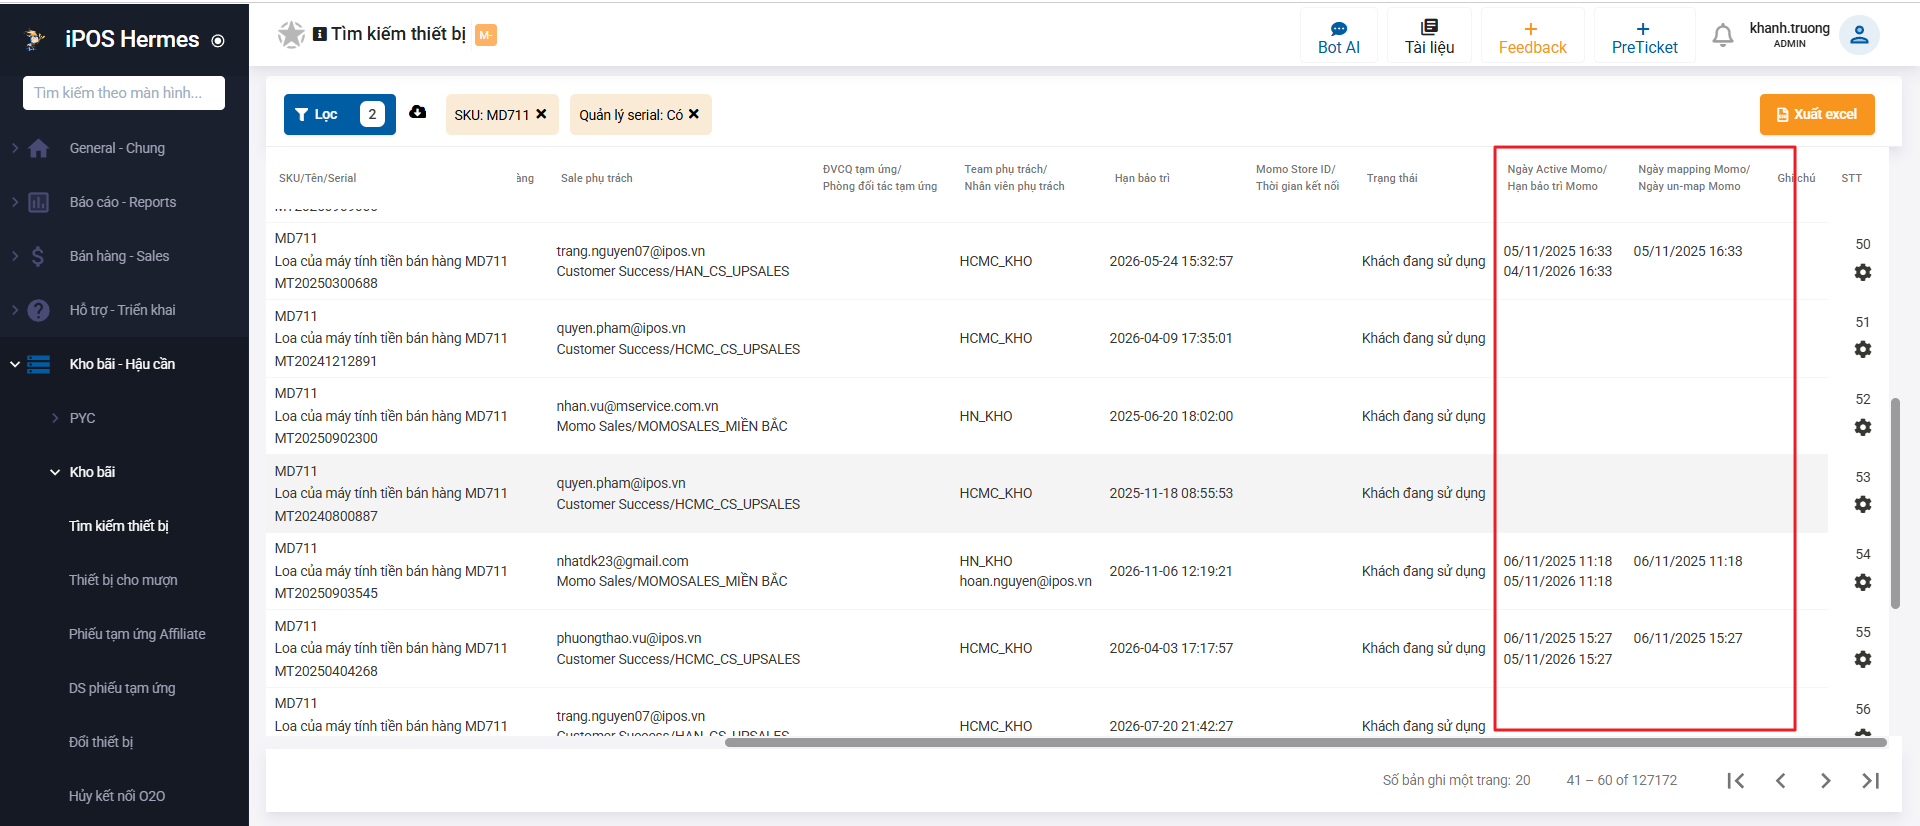Screen dimensions: 1920x826
Task: Open settings gear for row 53
Action: [1863, 504]
